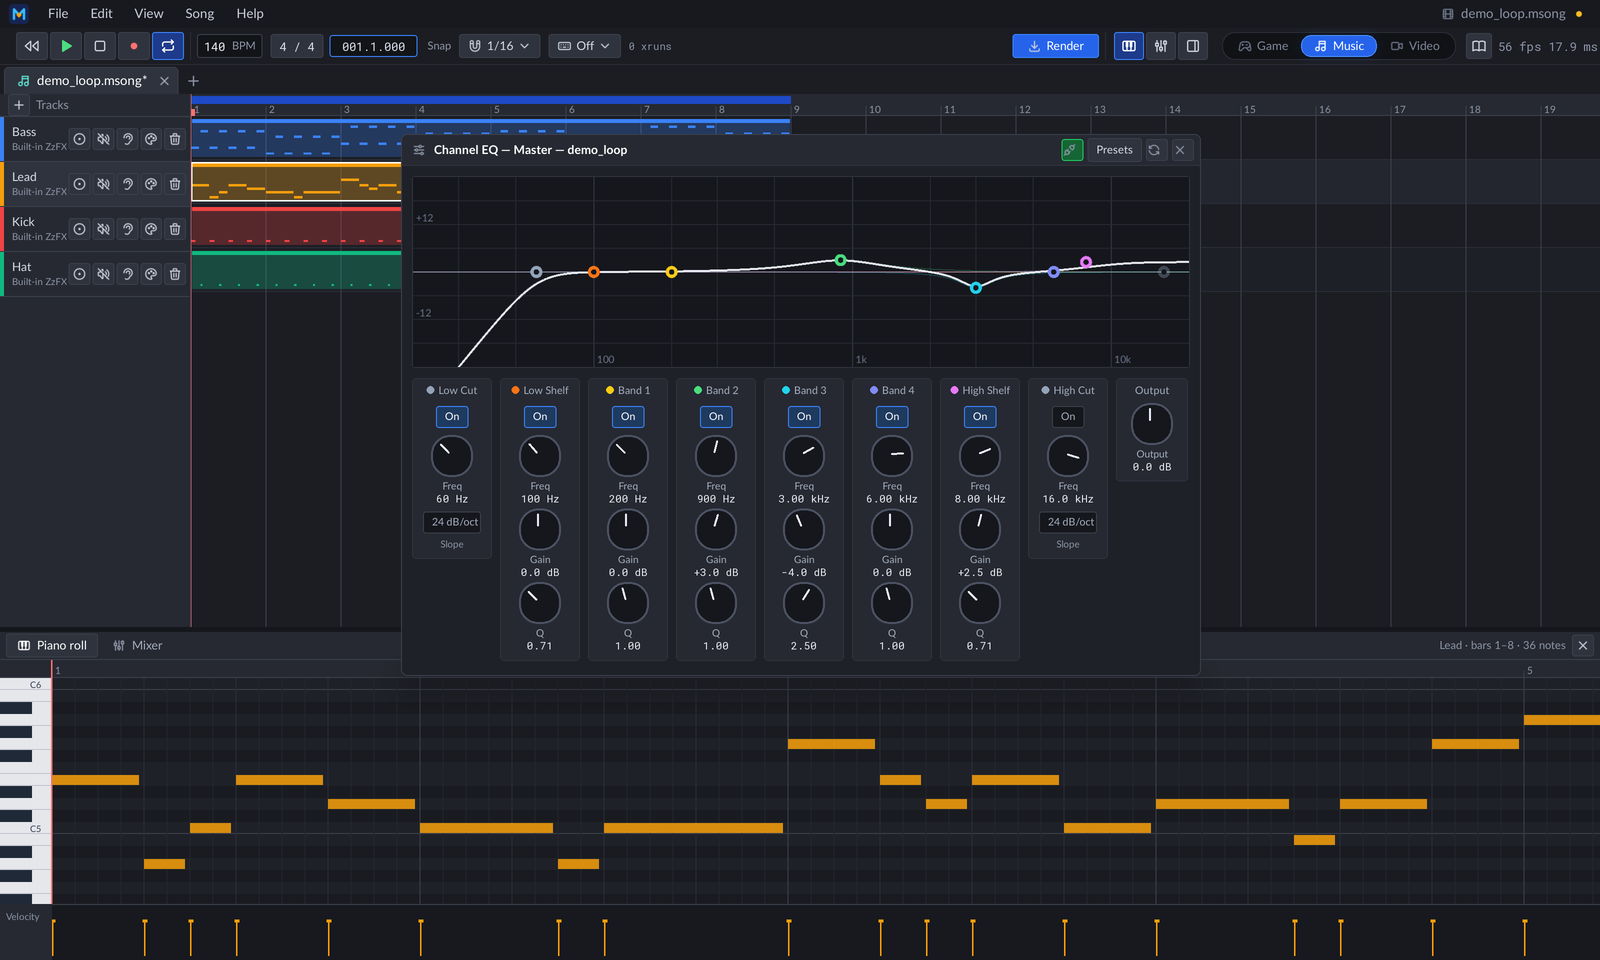Open the book documentation icon
The image size is (1600, 960).
click(1478, 46)
